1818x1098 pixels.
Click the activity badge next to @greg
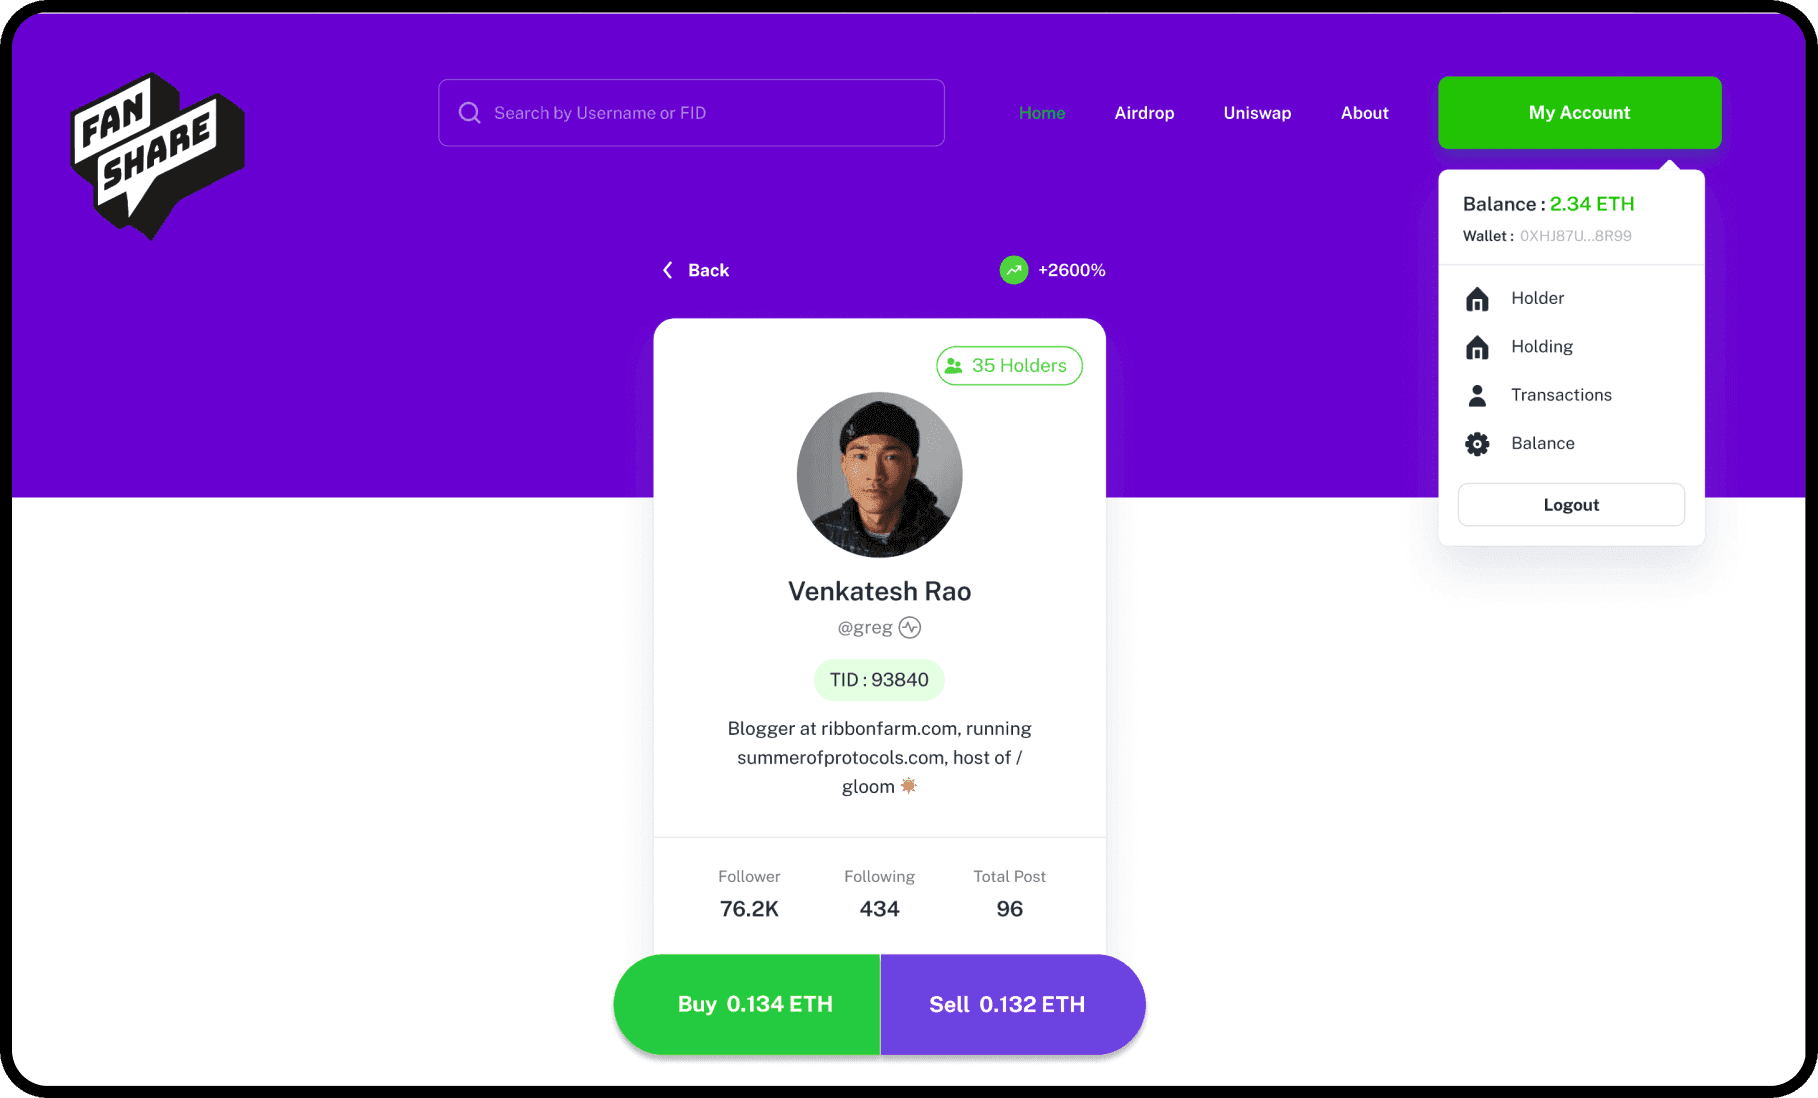tap(909, 627)
